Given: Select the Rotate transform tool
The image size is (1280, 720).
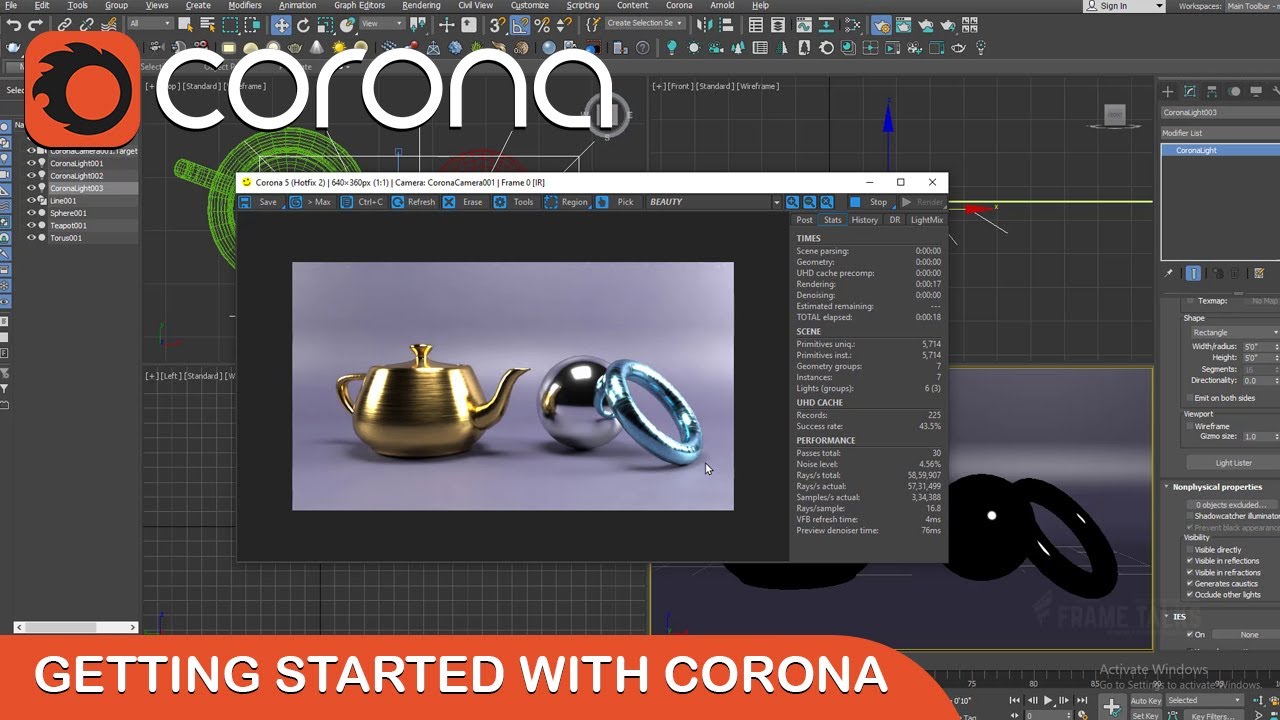Looking at the screenshot, I should pyautogui.click(x=303, y=25).
